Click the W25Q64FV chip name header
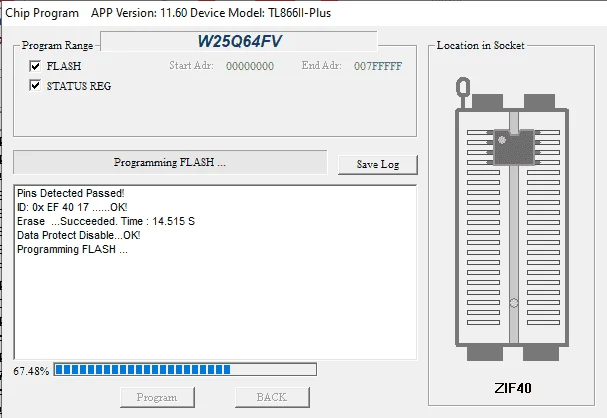The width and height of the screenshot is (607, 418). click(239, 41)
